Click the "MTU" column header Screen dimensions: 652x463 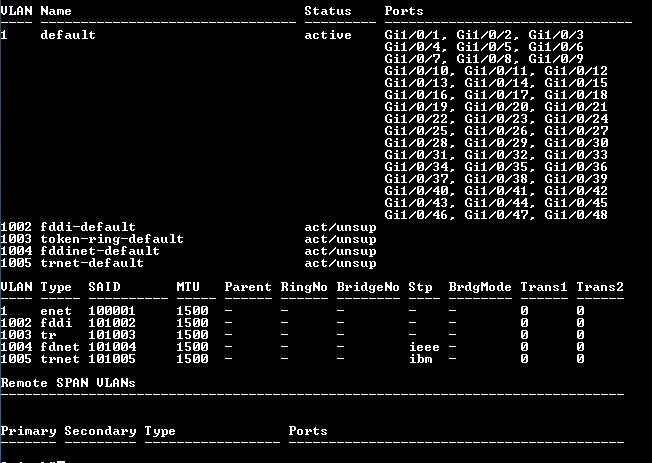click(188, 287)
